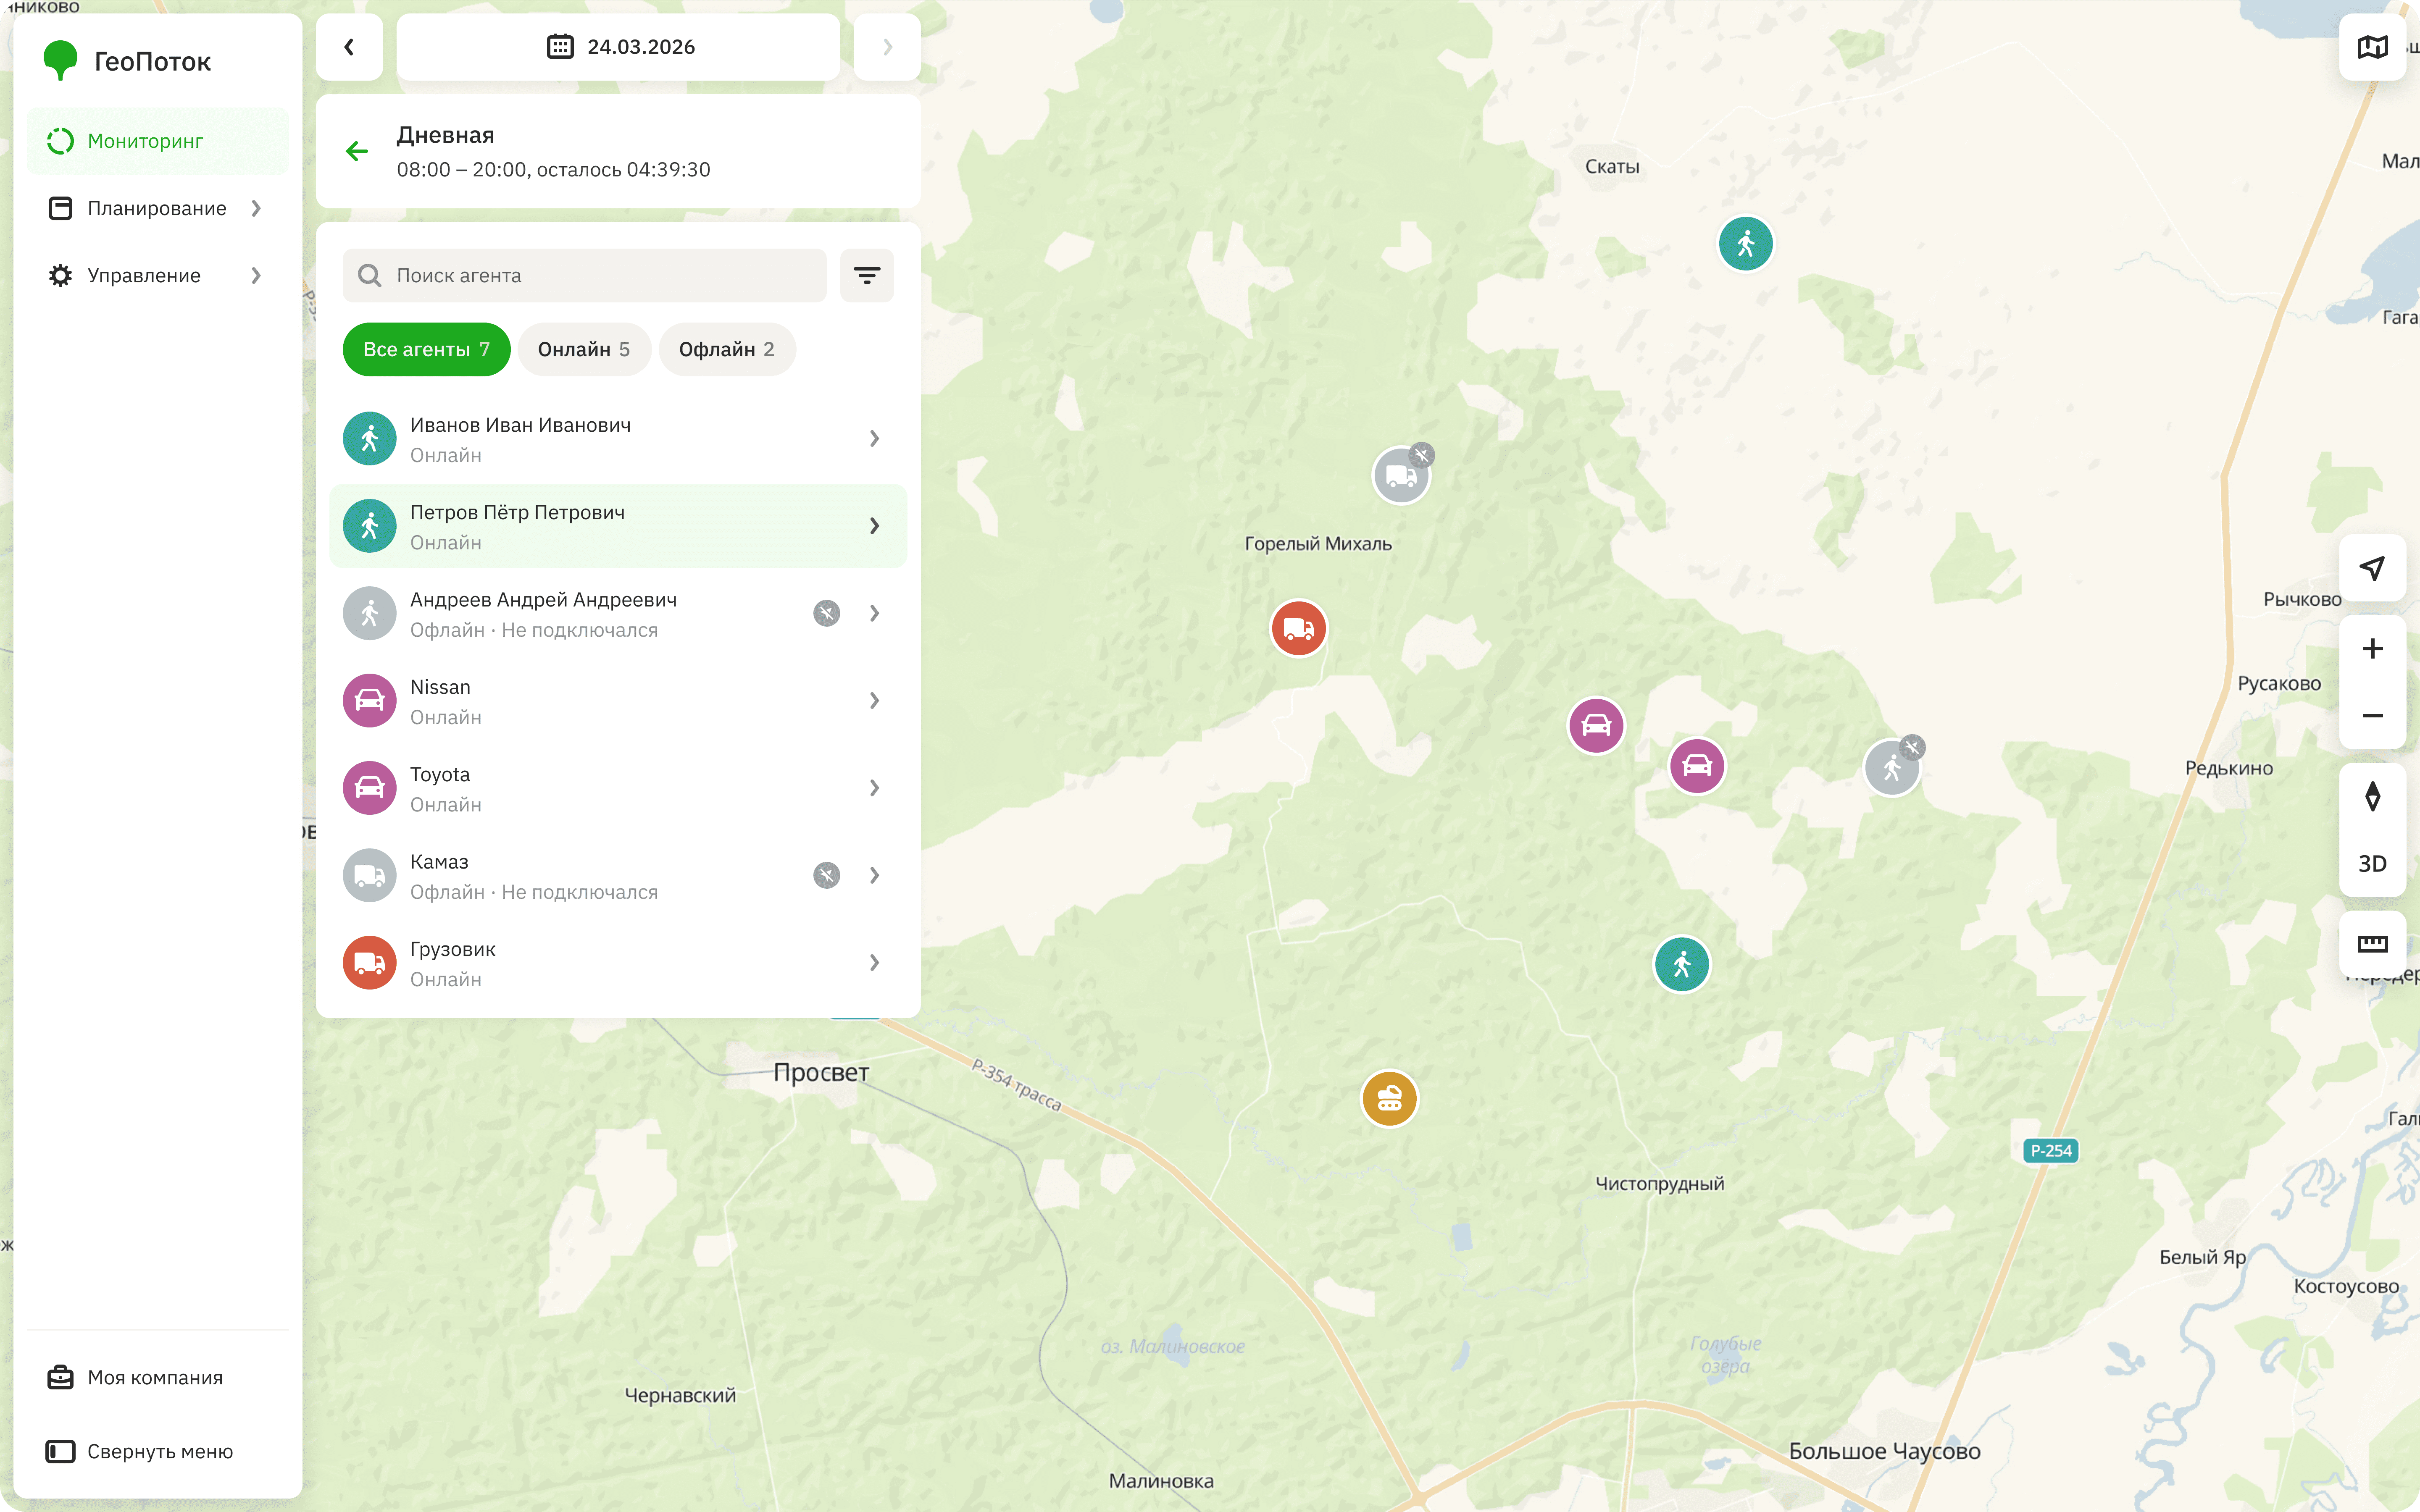Image resolution: width=2420 pixels, height=1512 pixels.
Task: Click the pedestrian avatar of Петров Пётр Петрович
Action: click(x=370, y=526)
